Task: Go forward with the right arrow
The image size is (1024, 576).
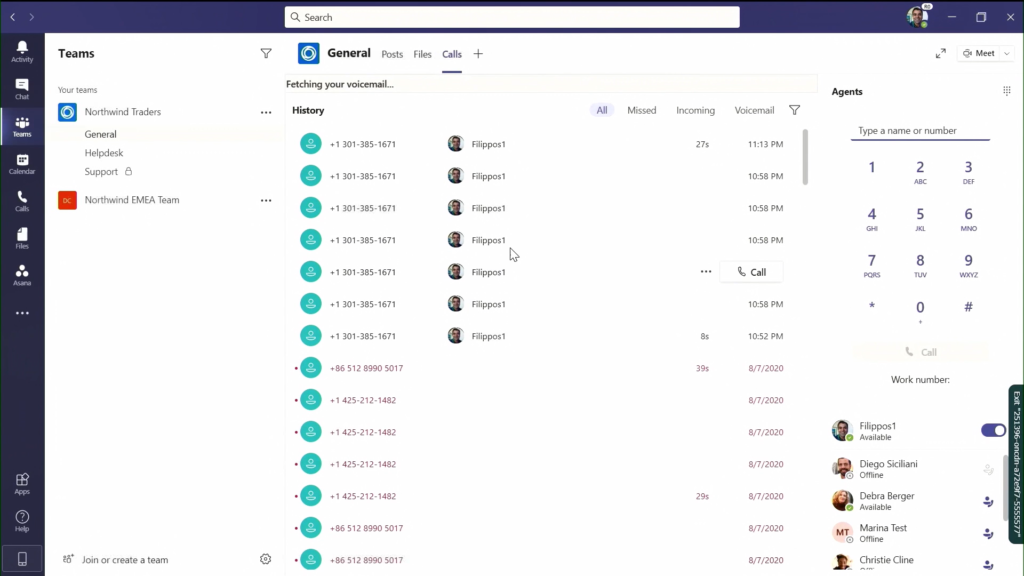Action: coord(31,17)
